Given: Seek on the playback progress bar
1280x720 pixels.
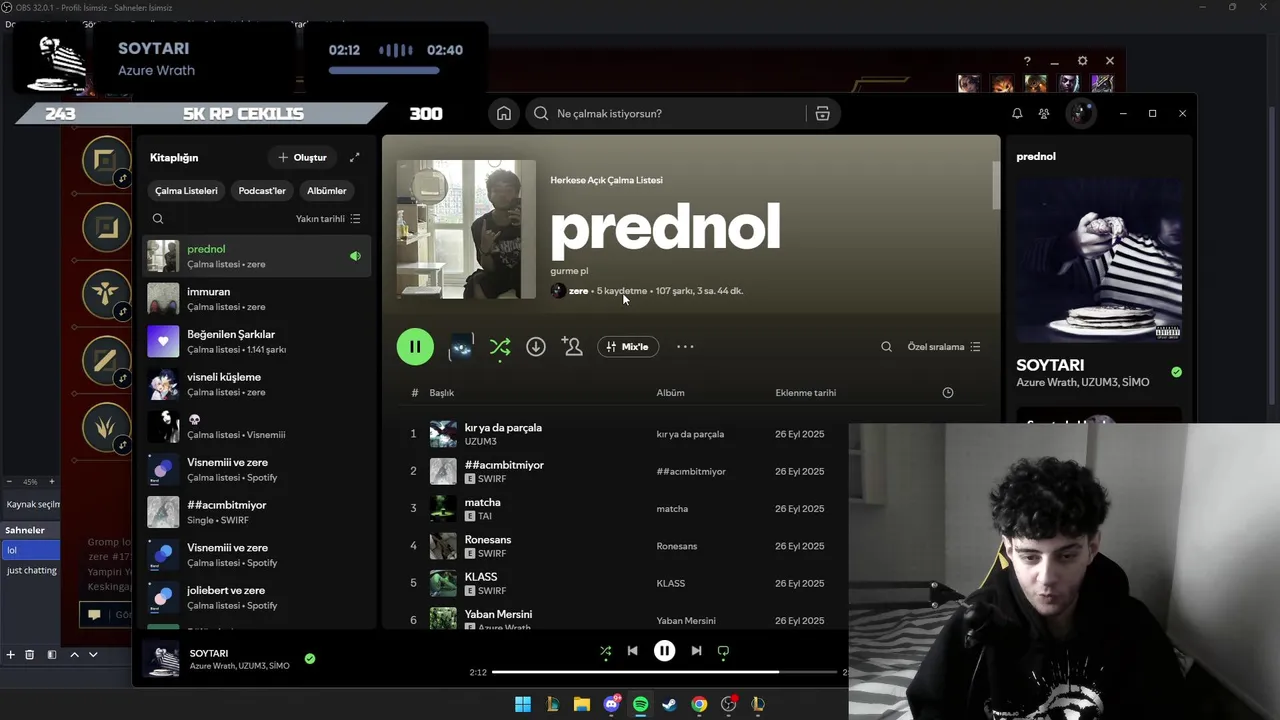Looking at the screenshot, I should (664, 672).
